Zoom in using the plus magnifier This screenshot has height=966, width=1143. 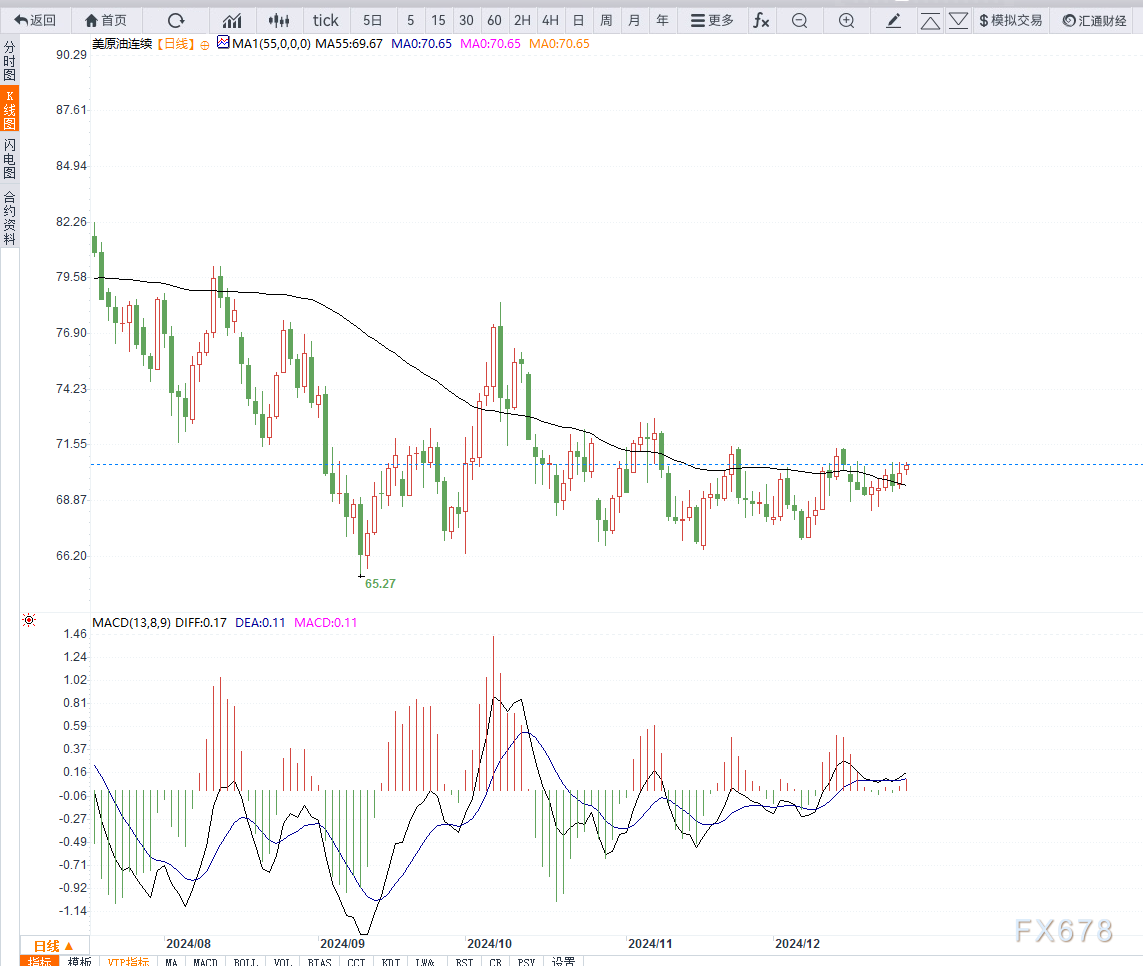click(x=846, y=20)
